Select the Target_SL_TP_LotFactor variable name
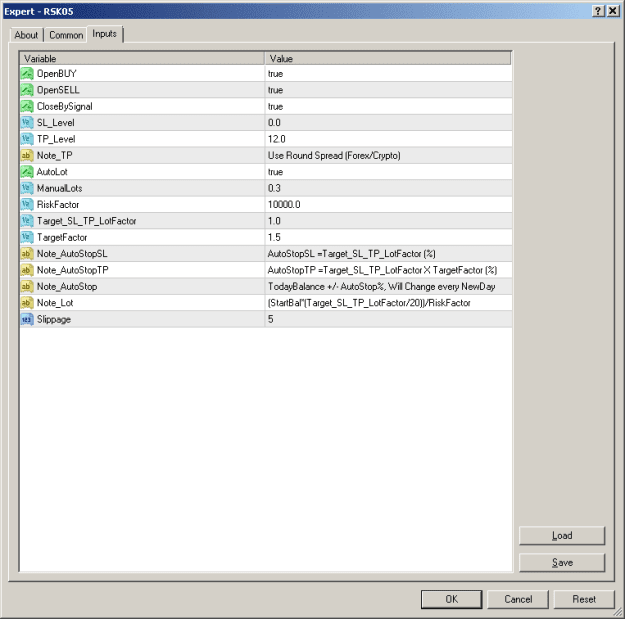The height and width of the screenshot is (619, 625). pos(86,221)
